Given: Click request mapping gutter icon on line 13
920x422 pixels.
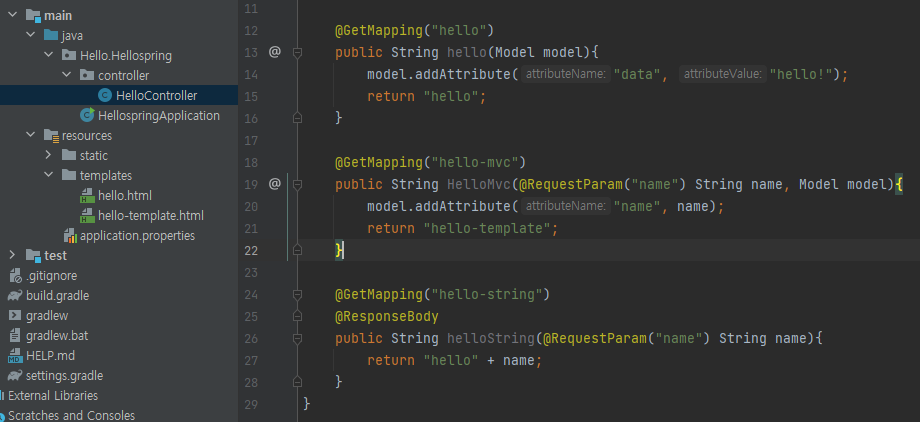Looking at the screenshot, I should pos(275,52).
